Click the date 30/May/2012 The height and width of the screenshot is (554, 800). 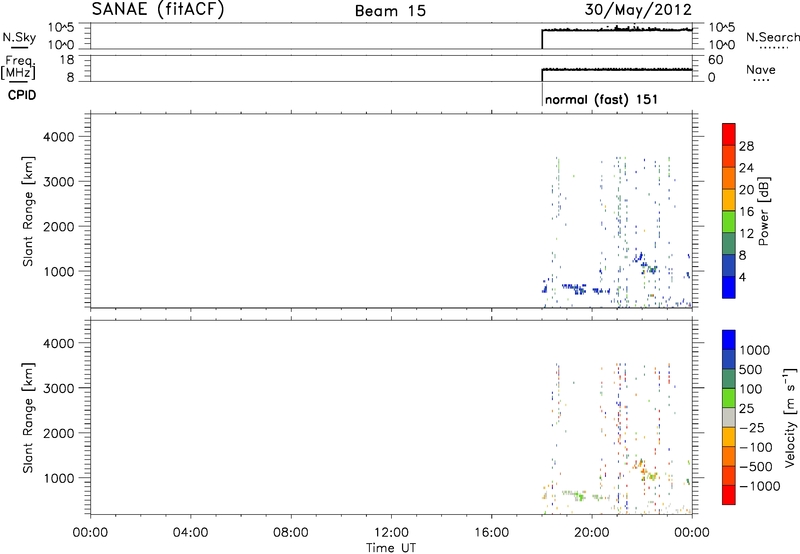click(x=638, y=10)
